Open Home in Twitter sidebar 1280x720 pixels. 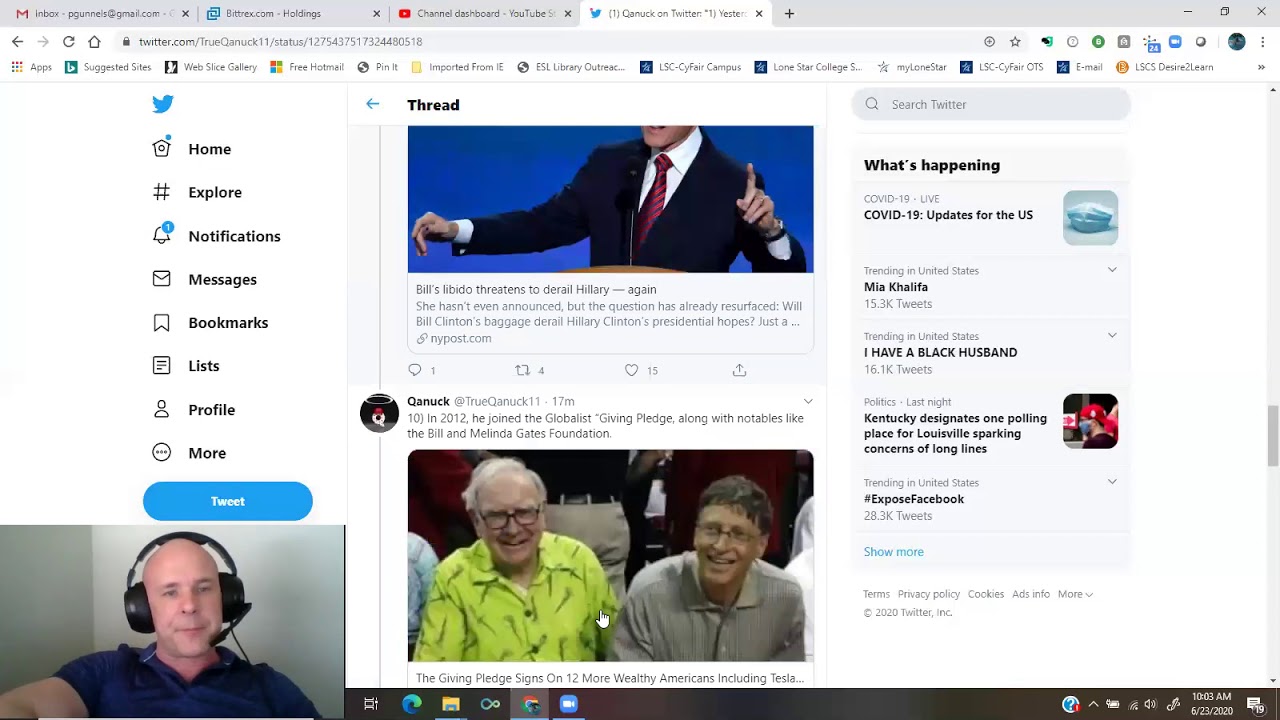[192, 149]
